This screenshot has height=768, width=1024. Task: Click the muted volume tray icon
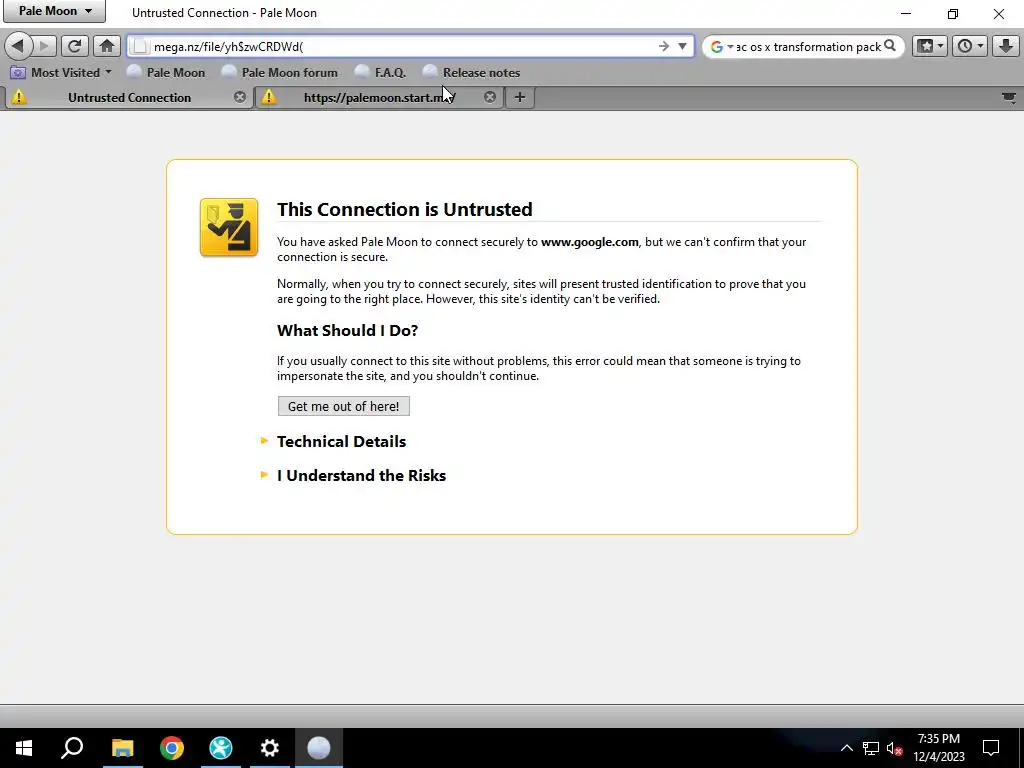point(895,748)
